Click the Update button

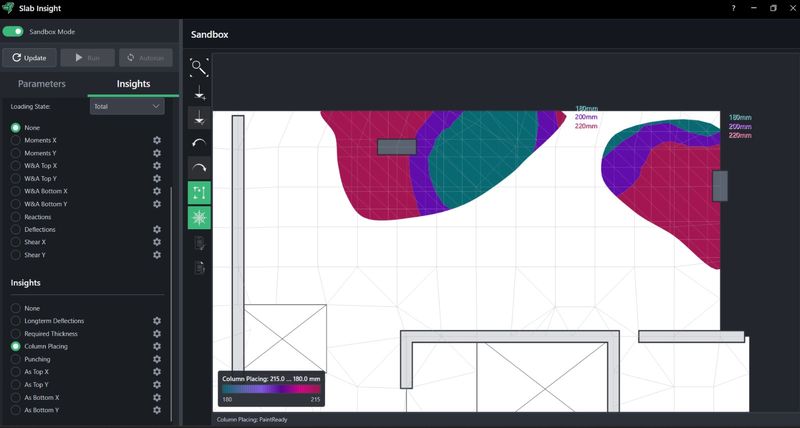click(29, 58)
